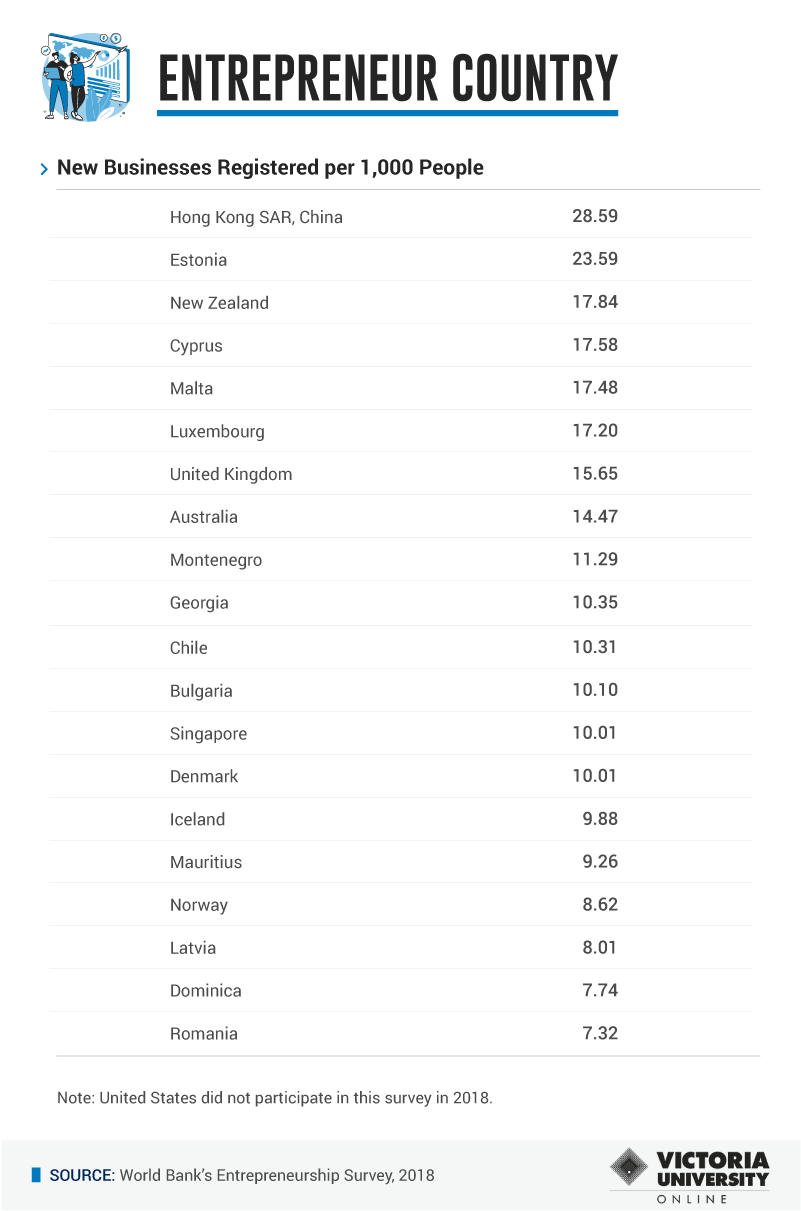Click the Iceland value 9.88
Image resolution: width=801 pixels, height=1211 pixels.
pyautogui.click(x=600, y=819)
